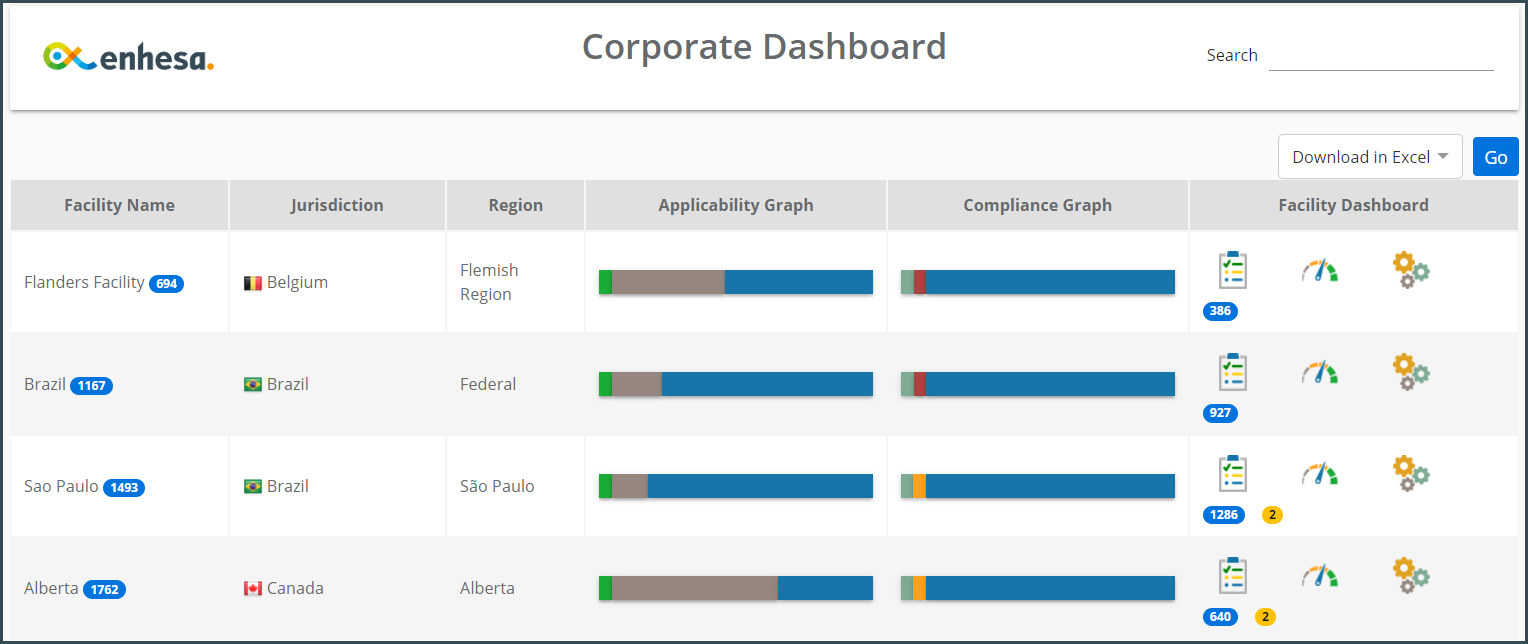Open the Flanders Facility name link
This screenshot has height=644, width=1528.
pos(84,282)
